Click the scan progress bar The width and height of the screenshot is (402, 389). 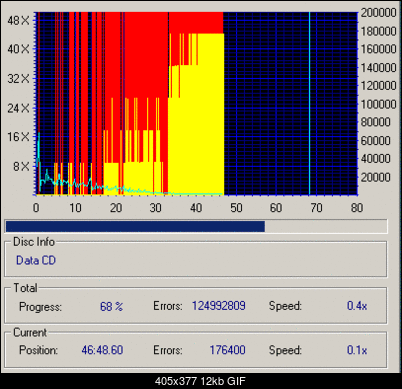[x=196, y=227]
